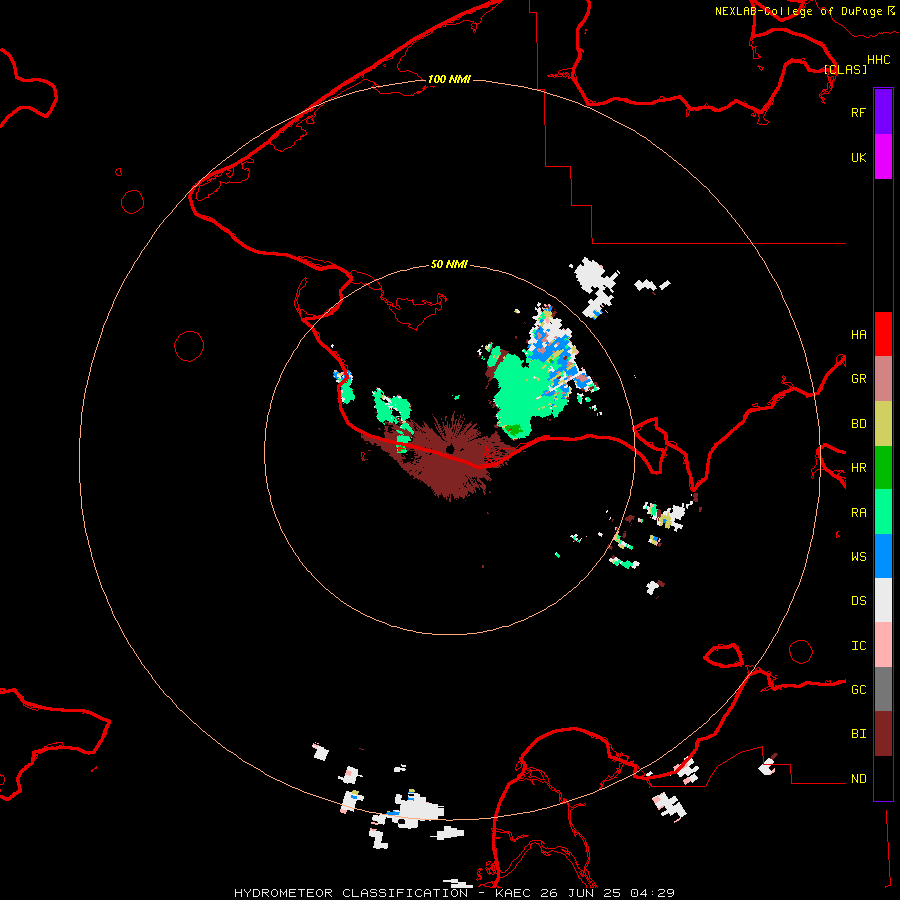Click the ND legend label

click(x=858, y=779)
